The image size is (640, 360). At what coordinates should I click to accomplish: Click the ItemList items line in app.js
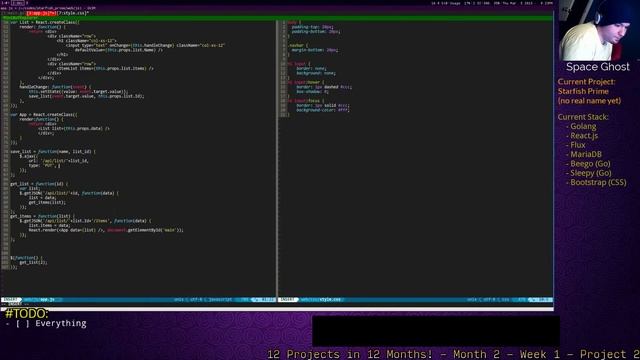tap(105, 68)
